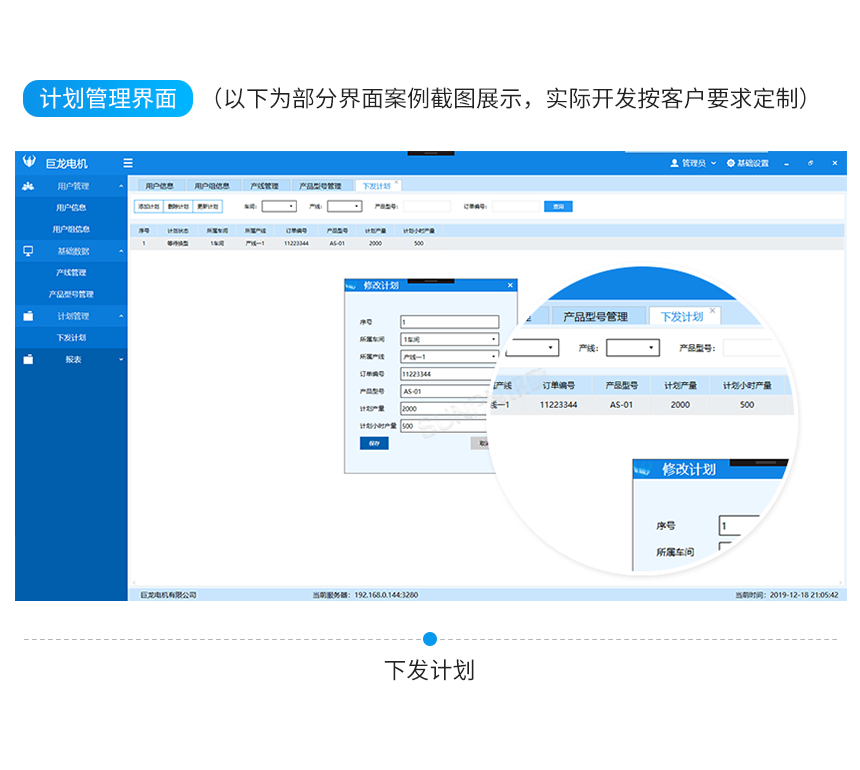The image size is (860, 770).
Task: Open the 车间 dropdown selector
Action: (278, 206)
